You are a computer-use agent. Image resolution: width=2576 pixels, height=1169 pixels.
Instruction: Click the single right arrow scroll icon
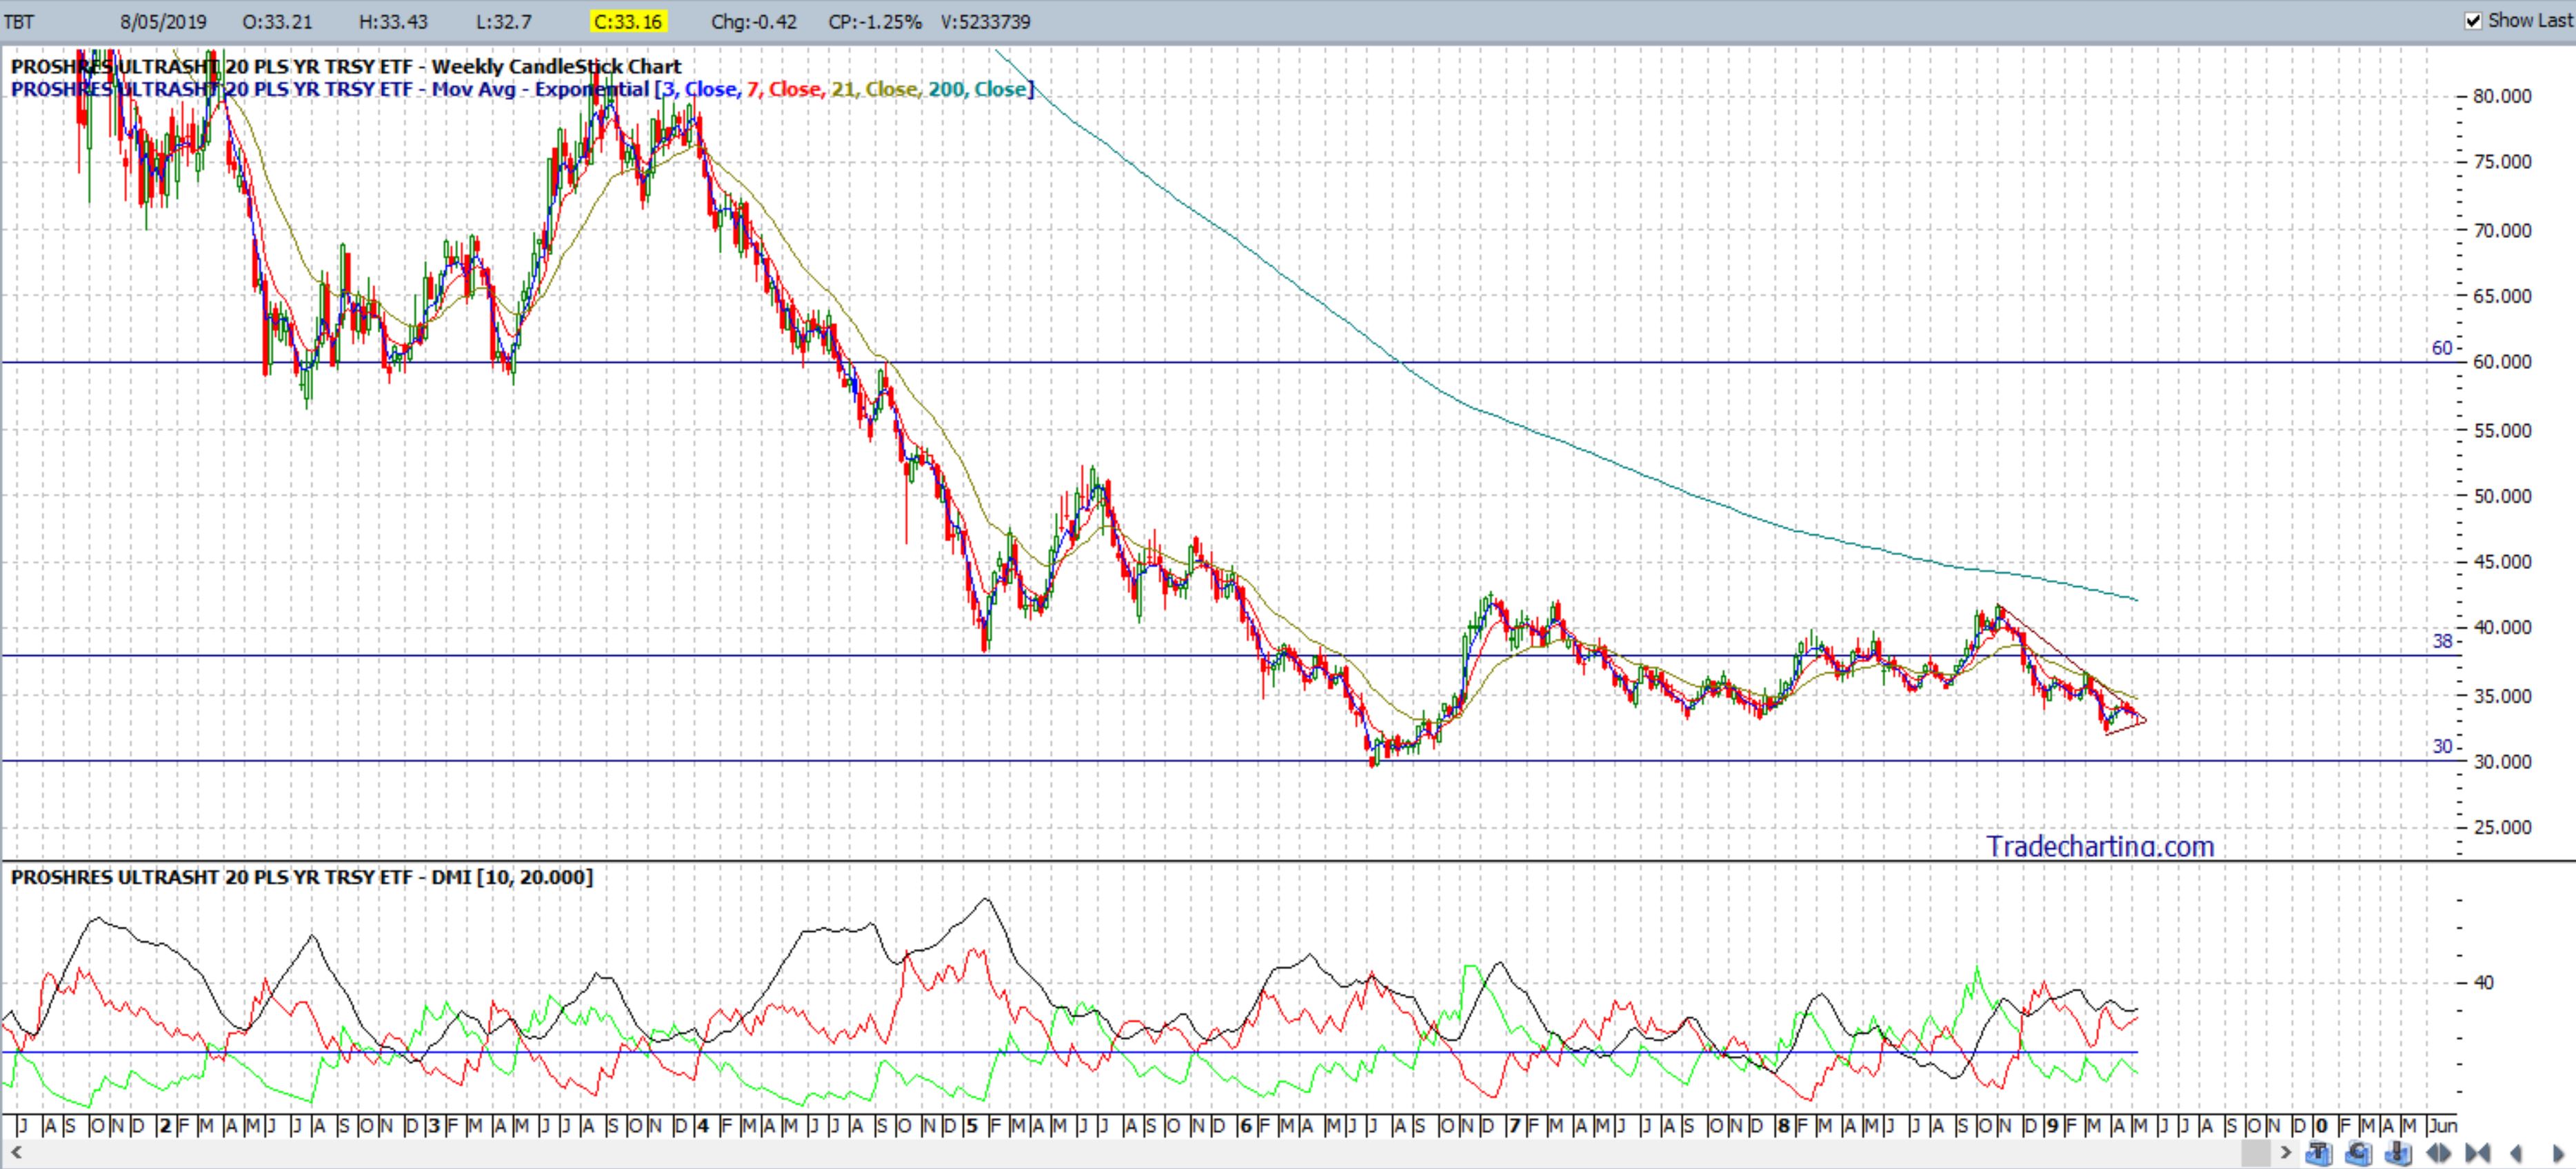tap(2558, 1153)
